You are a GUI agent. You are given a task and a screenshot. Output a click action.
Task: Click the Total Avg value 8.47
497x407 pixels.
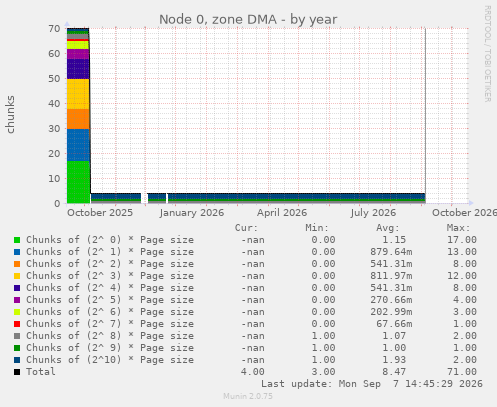[394, 372]
